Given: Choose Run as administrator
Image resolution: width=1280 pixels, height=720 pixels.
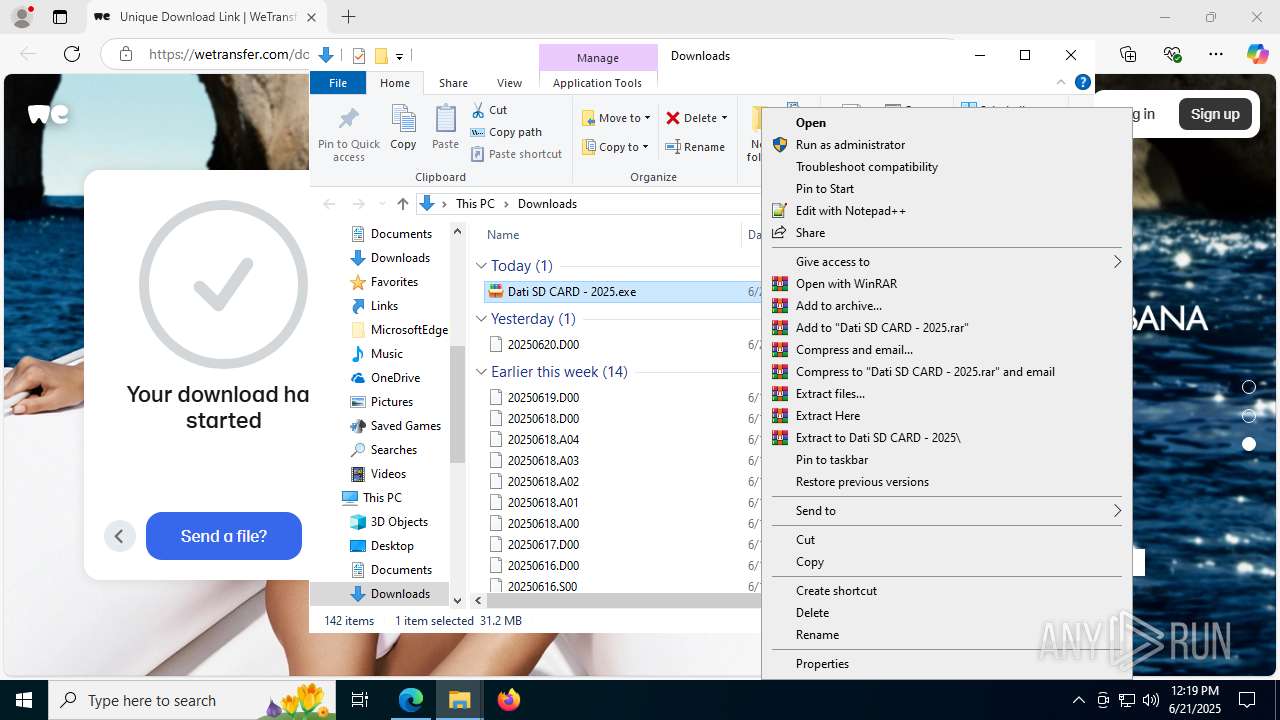Looking at the screenshot, I should tap(945, 145).
